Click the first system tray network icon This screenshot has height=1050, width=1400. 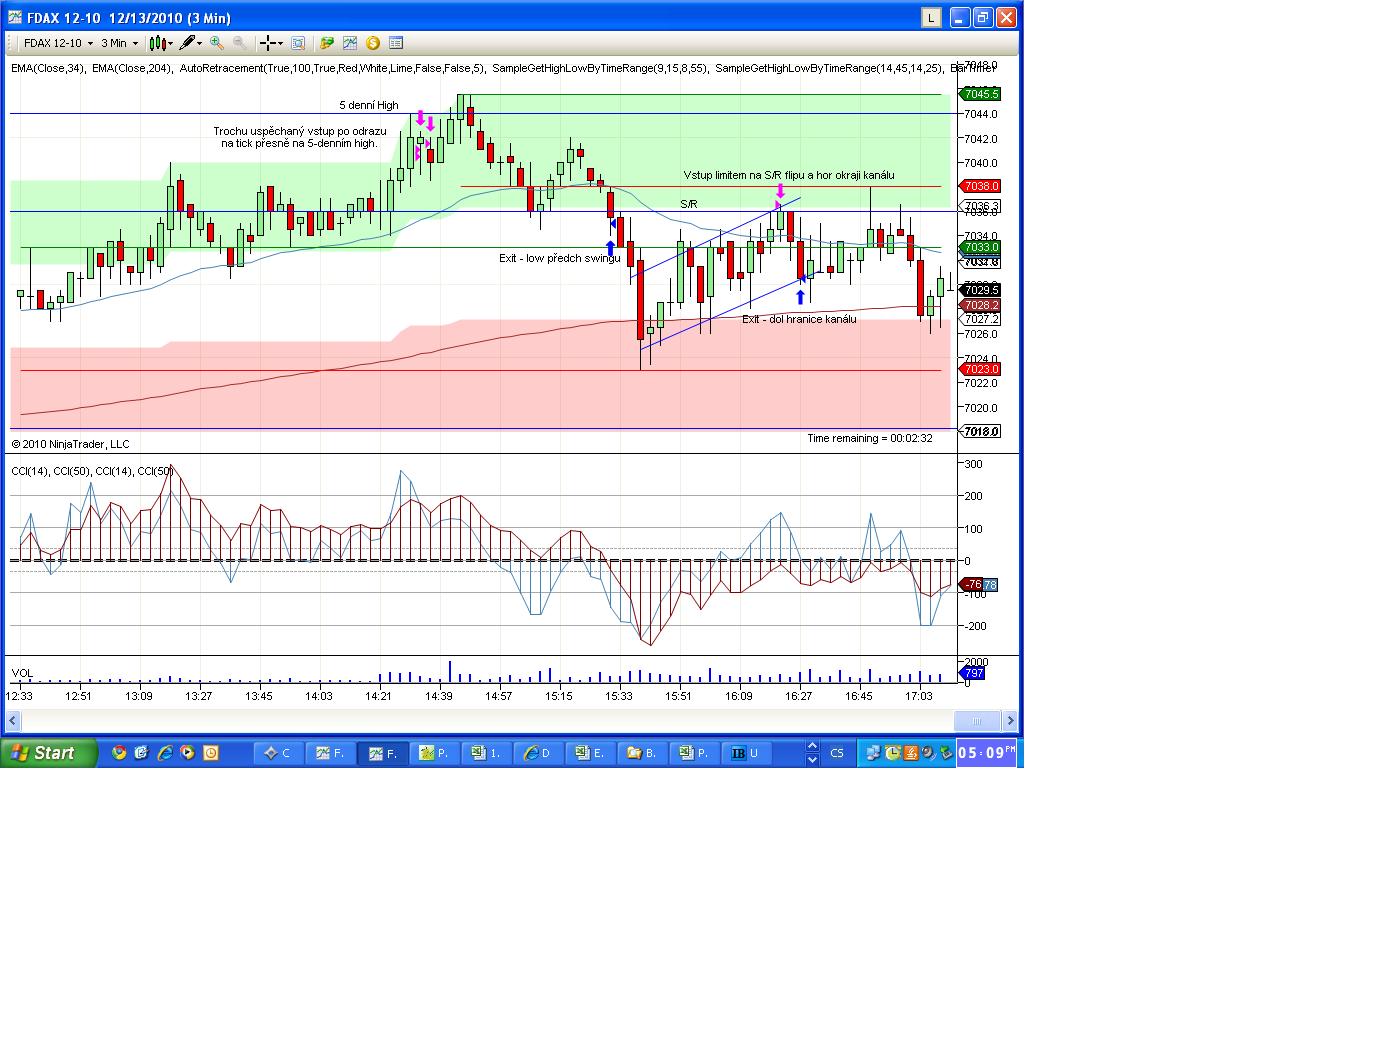874,753
